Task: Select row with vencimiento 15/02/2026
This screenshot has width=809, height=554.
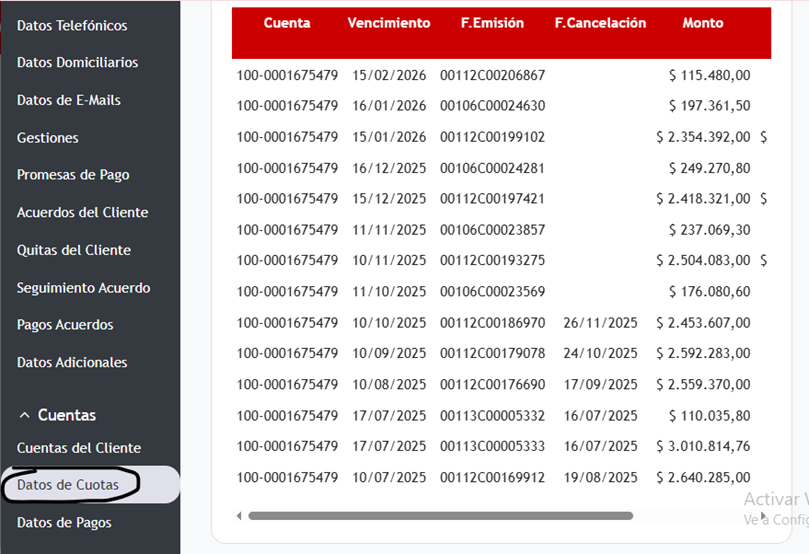Action: click(x=388, y=75)
